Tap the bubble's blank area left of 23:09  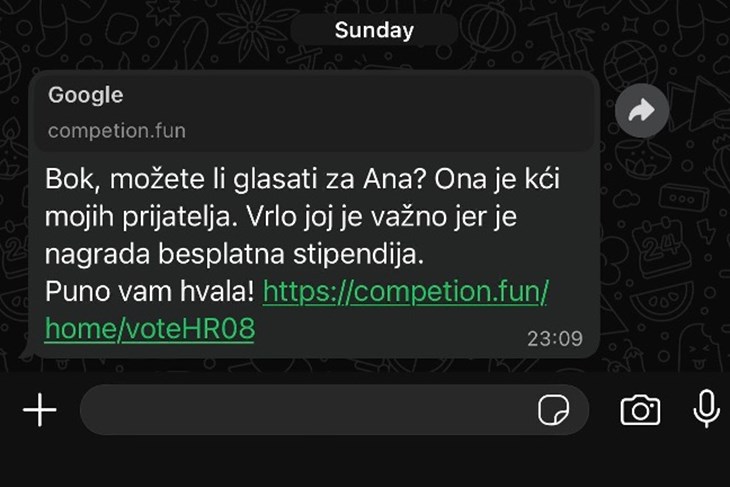pyautogui.click(x=391, y=331)
